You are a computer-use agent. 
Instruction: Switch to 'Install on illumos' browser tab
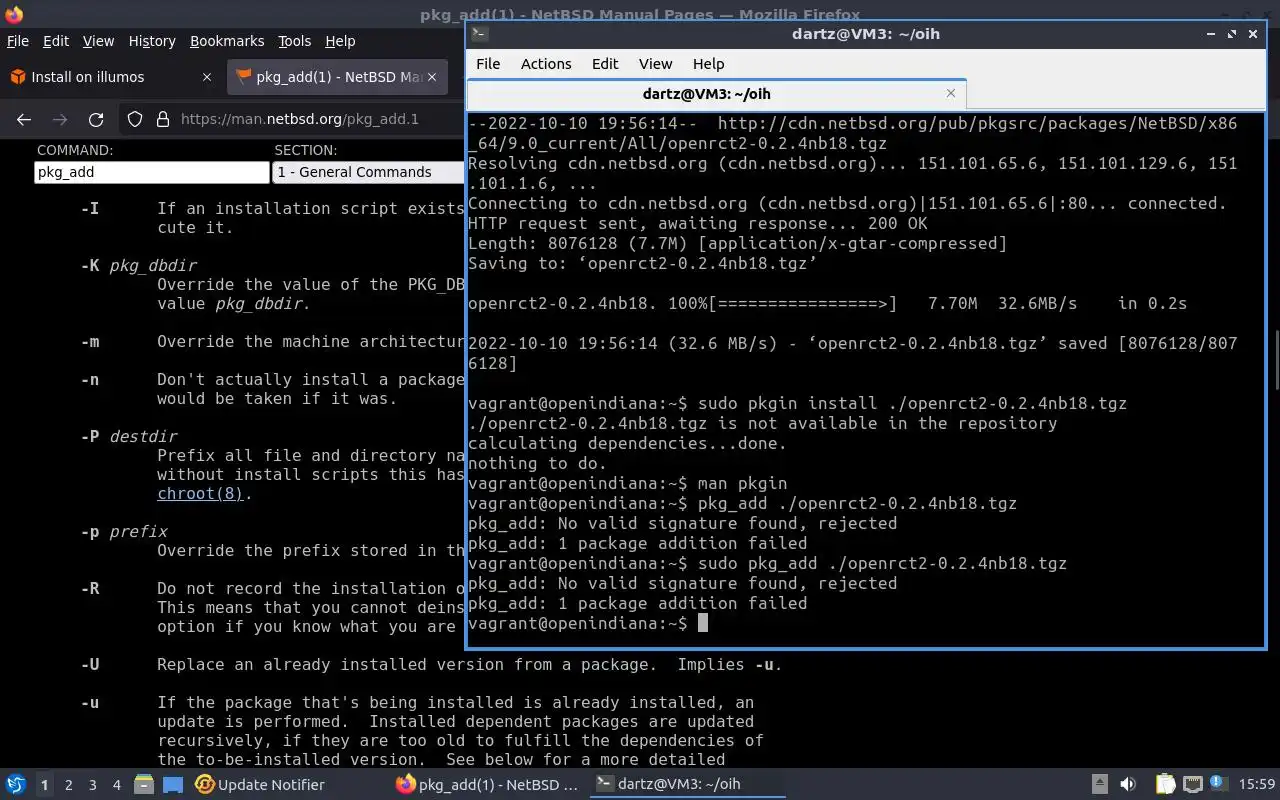coord(112,77)
